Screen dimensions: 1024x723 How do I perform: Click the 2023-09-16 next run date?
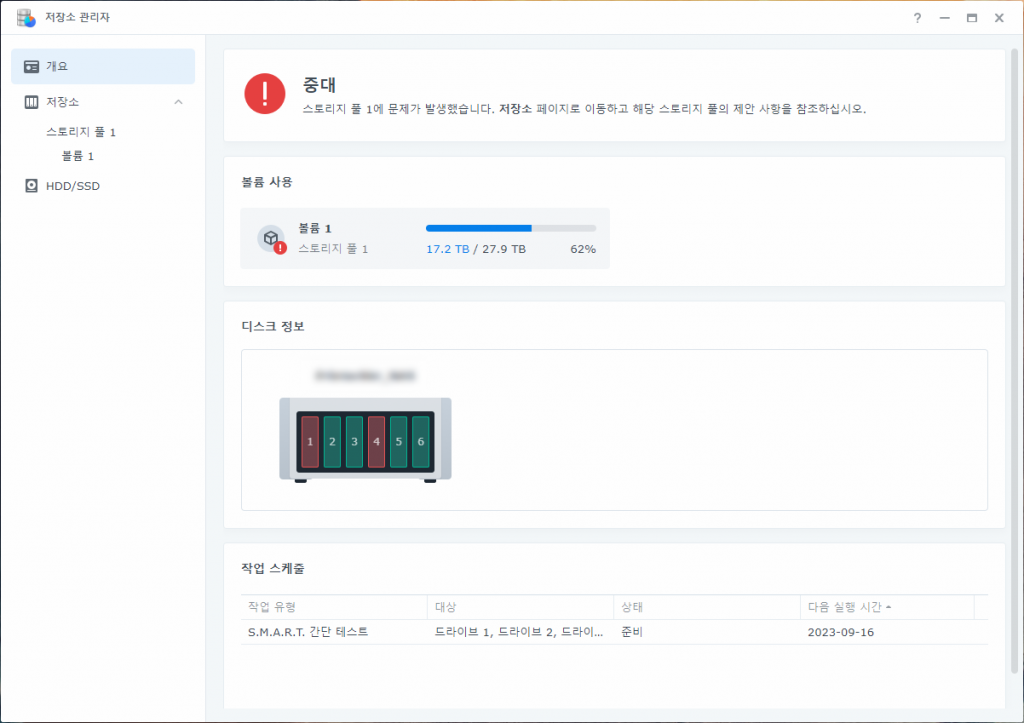[x=840, y=632]
